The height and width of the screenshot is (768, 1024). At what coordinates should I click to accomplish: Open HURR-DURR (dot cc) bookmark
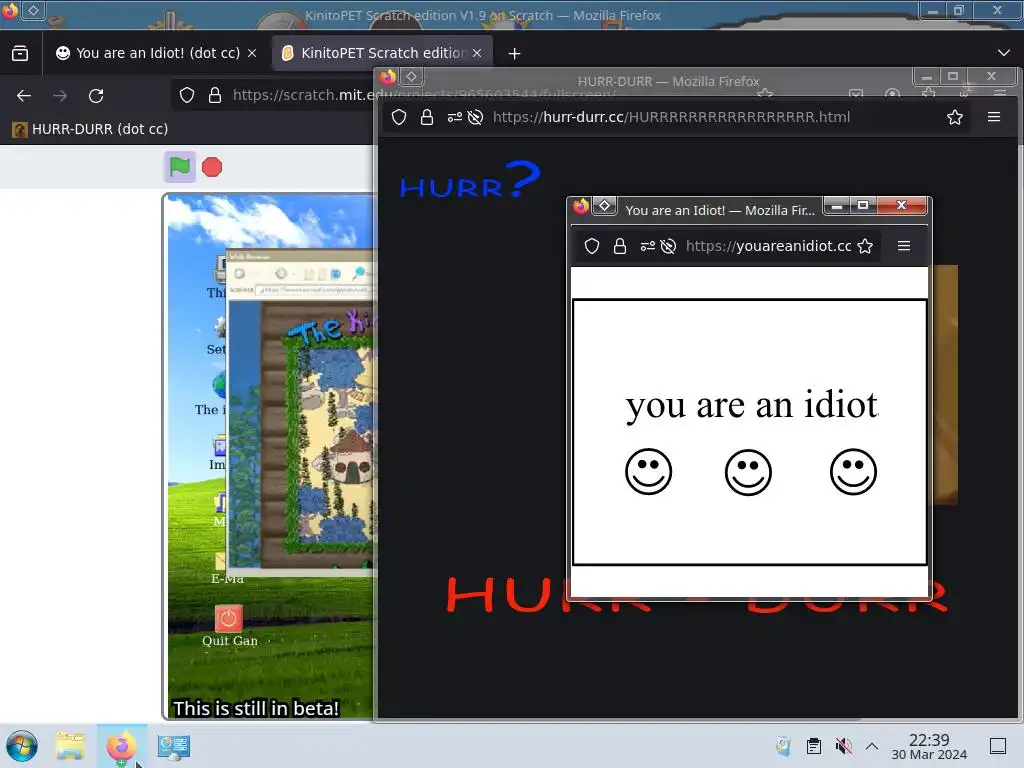(x=90, y=129)
